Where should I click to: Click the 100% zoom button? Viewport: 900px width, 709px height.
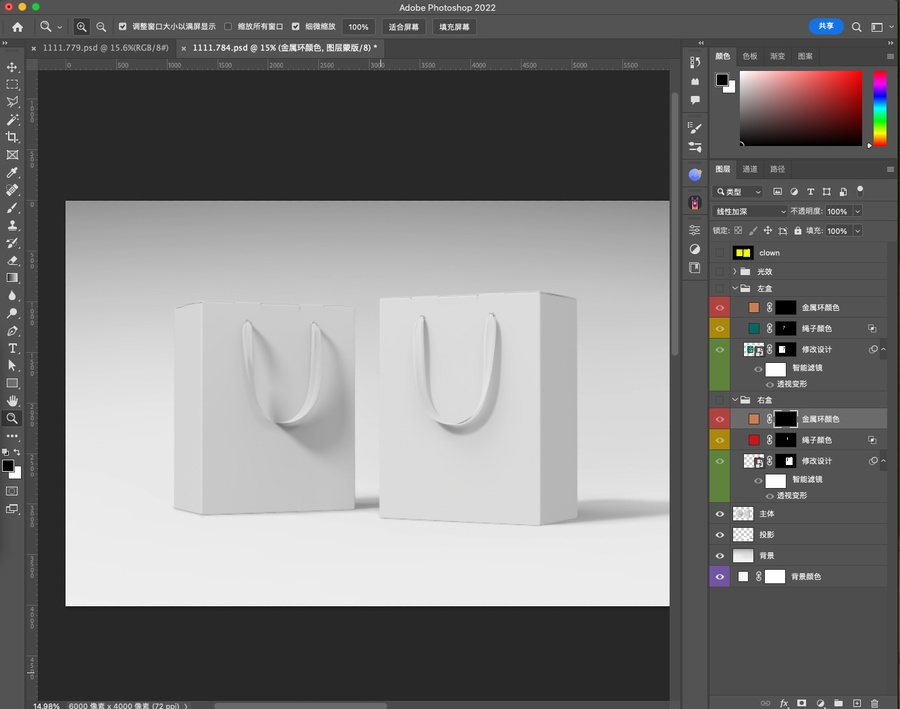(358, 27)
